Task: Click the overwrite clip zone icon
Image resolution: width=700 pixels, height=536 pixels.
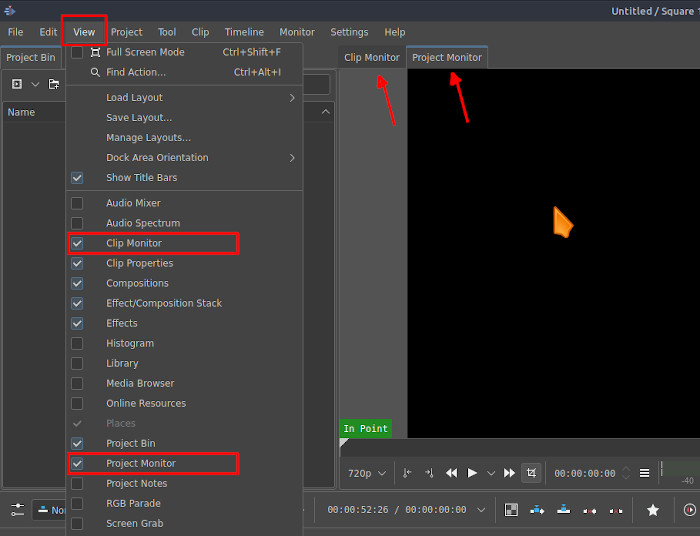Action: [x=563, y=510]
